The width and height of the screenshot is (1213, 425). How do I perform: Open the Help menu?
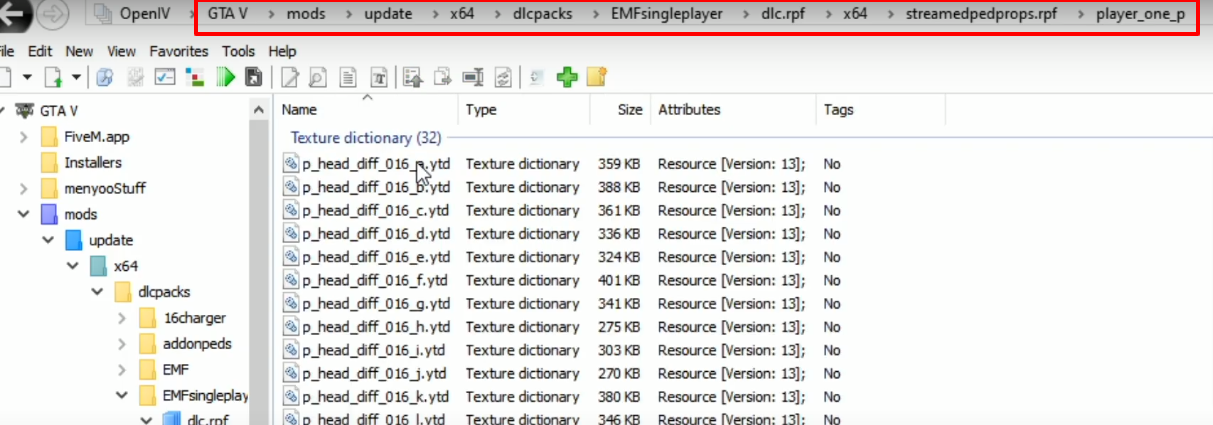pyautogui.click(x=283, y=51)
